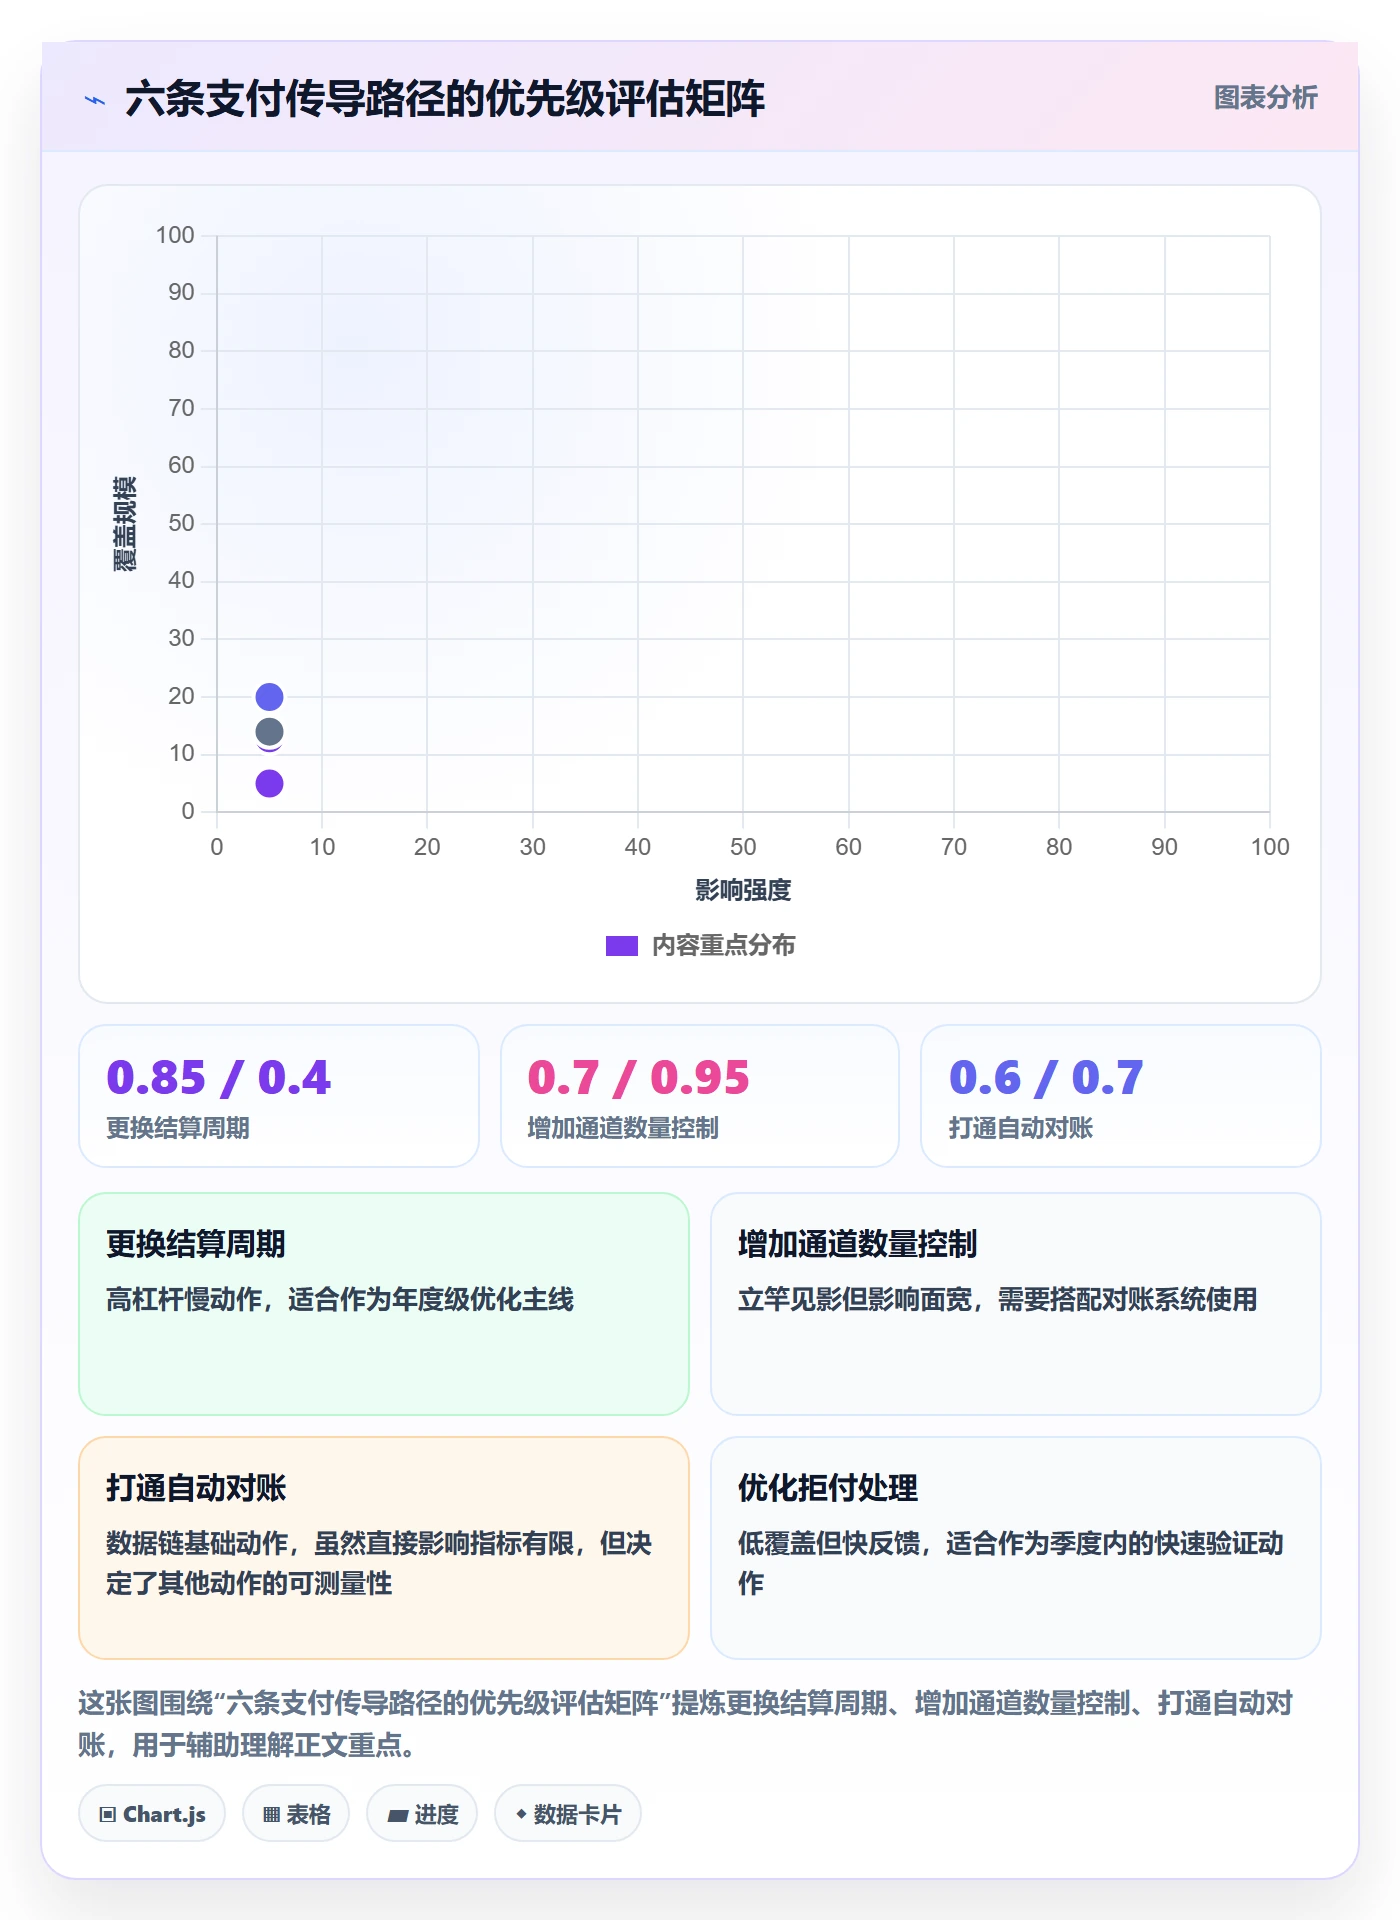Click the purple data point near 5
1400x1920 pixels.
coord(269,783)
